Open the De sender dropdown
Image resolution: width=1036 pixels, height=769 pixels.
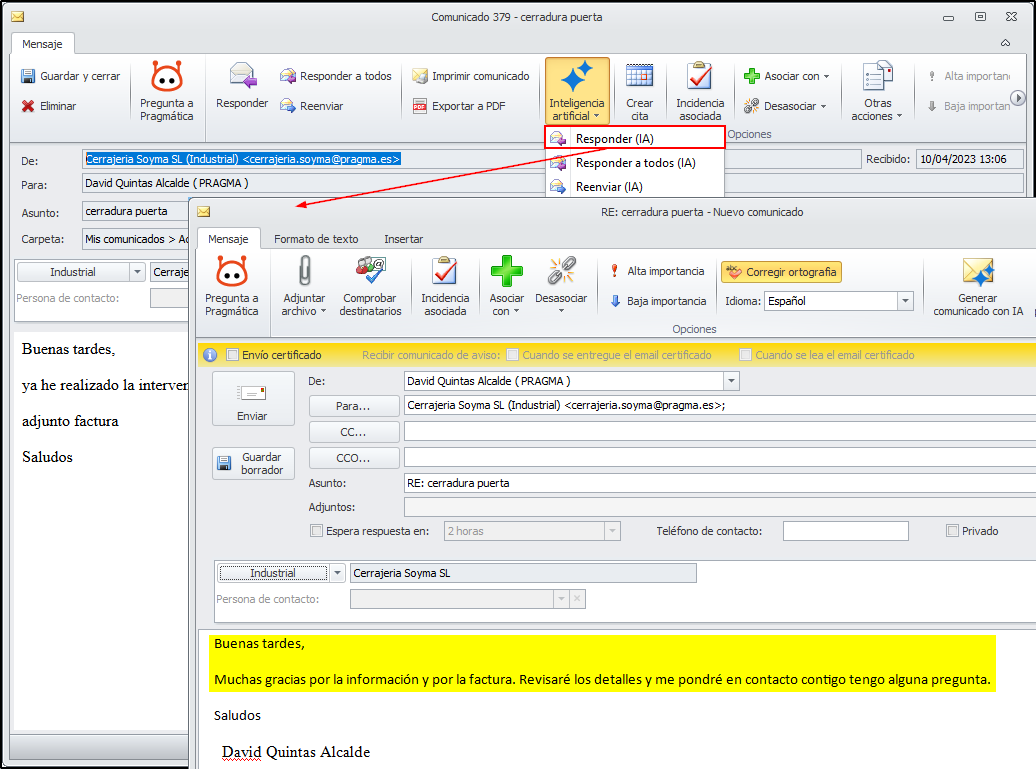pos(731,381)
